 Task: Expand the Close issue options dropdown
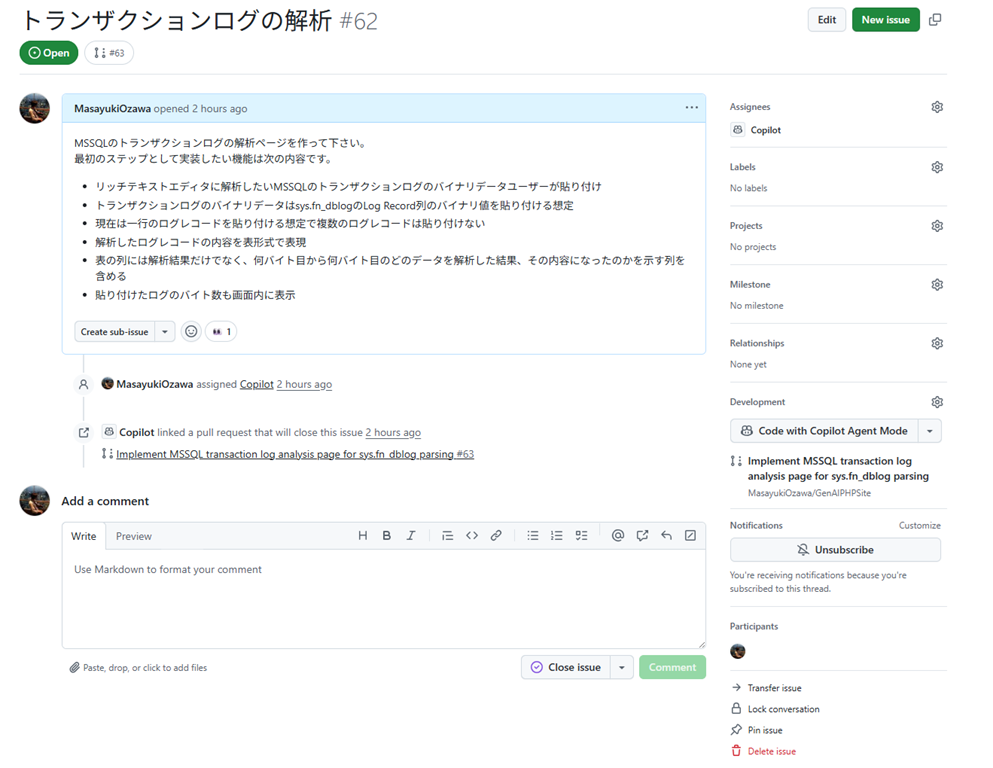coord(622,667)
